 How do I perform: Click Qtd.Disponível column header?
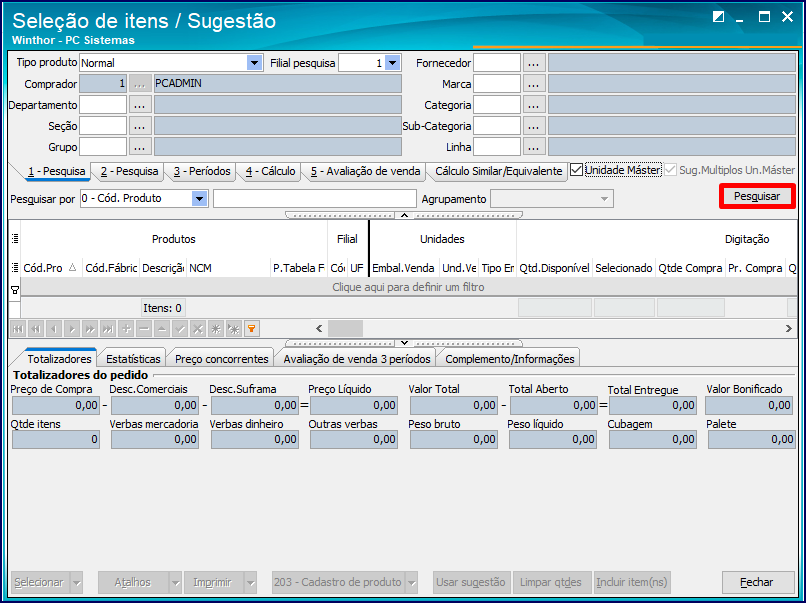point(554,268)
